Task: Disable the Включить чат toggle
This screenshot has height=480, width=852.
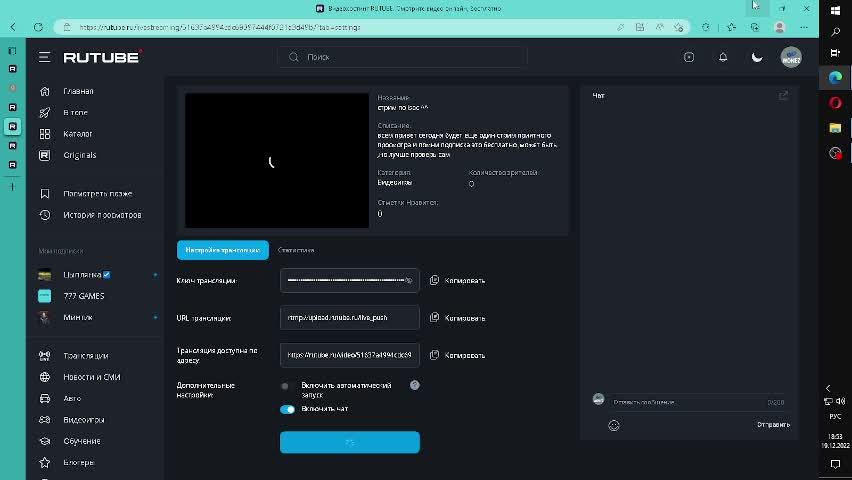Action: coord(287,409)
